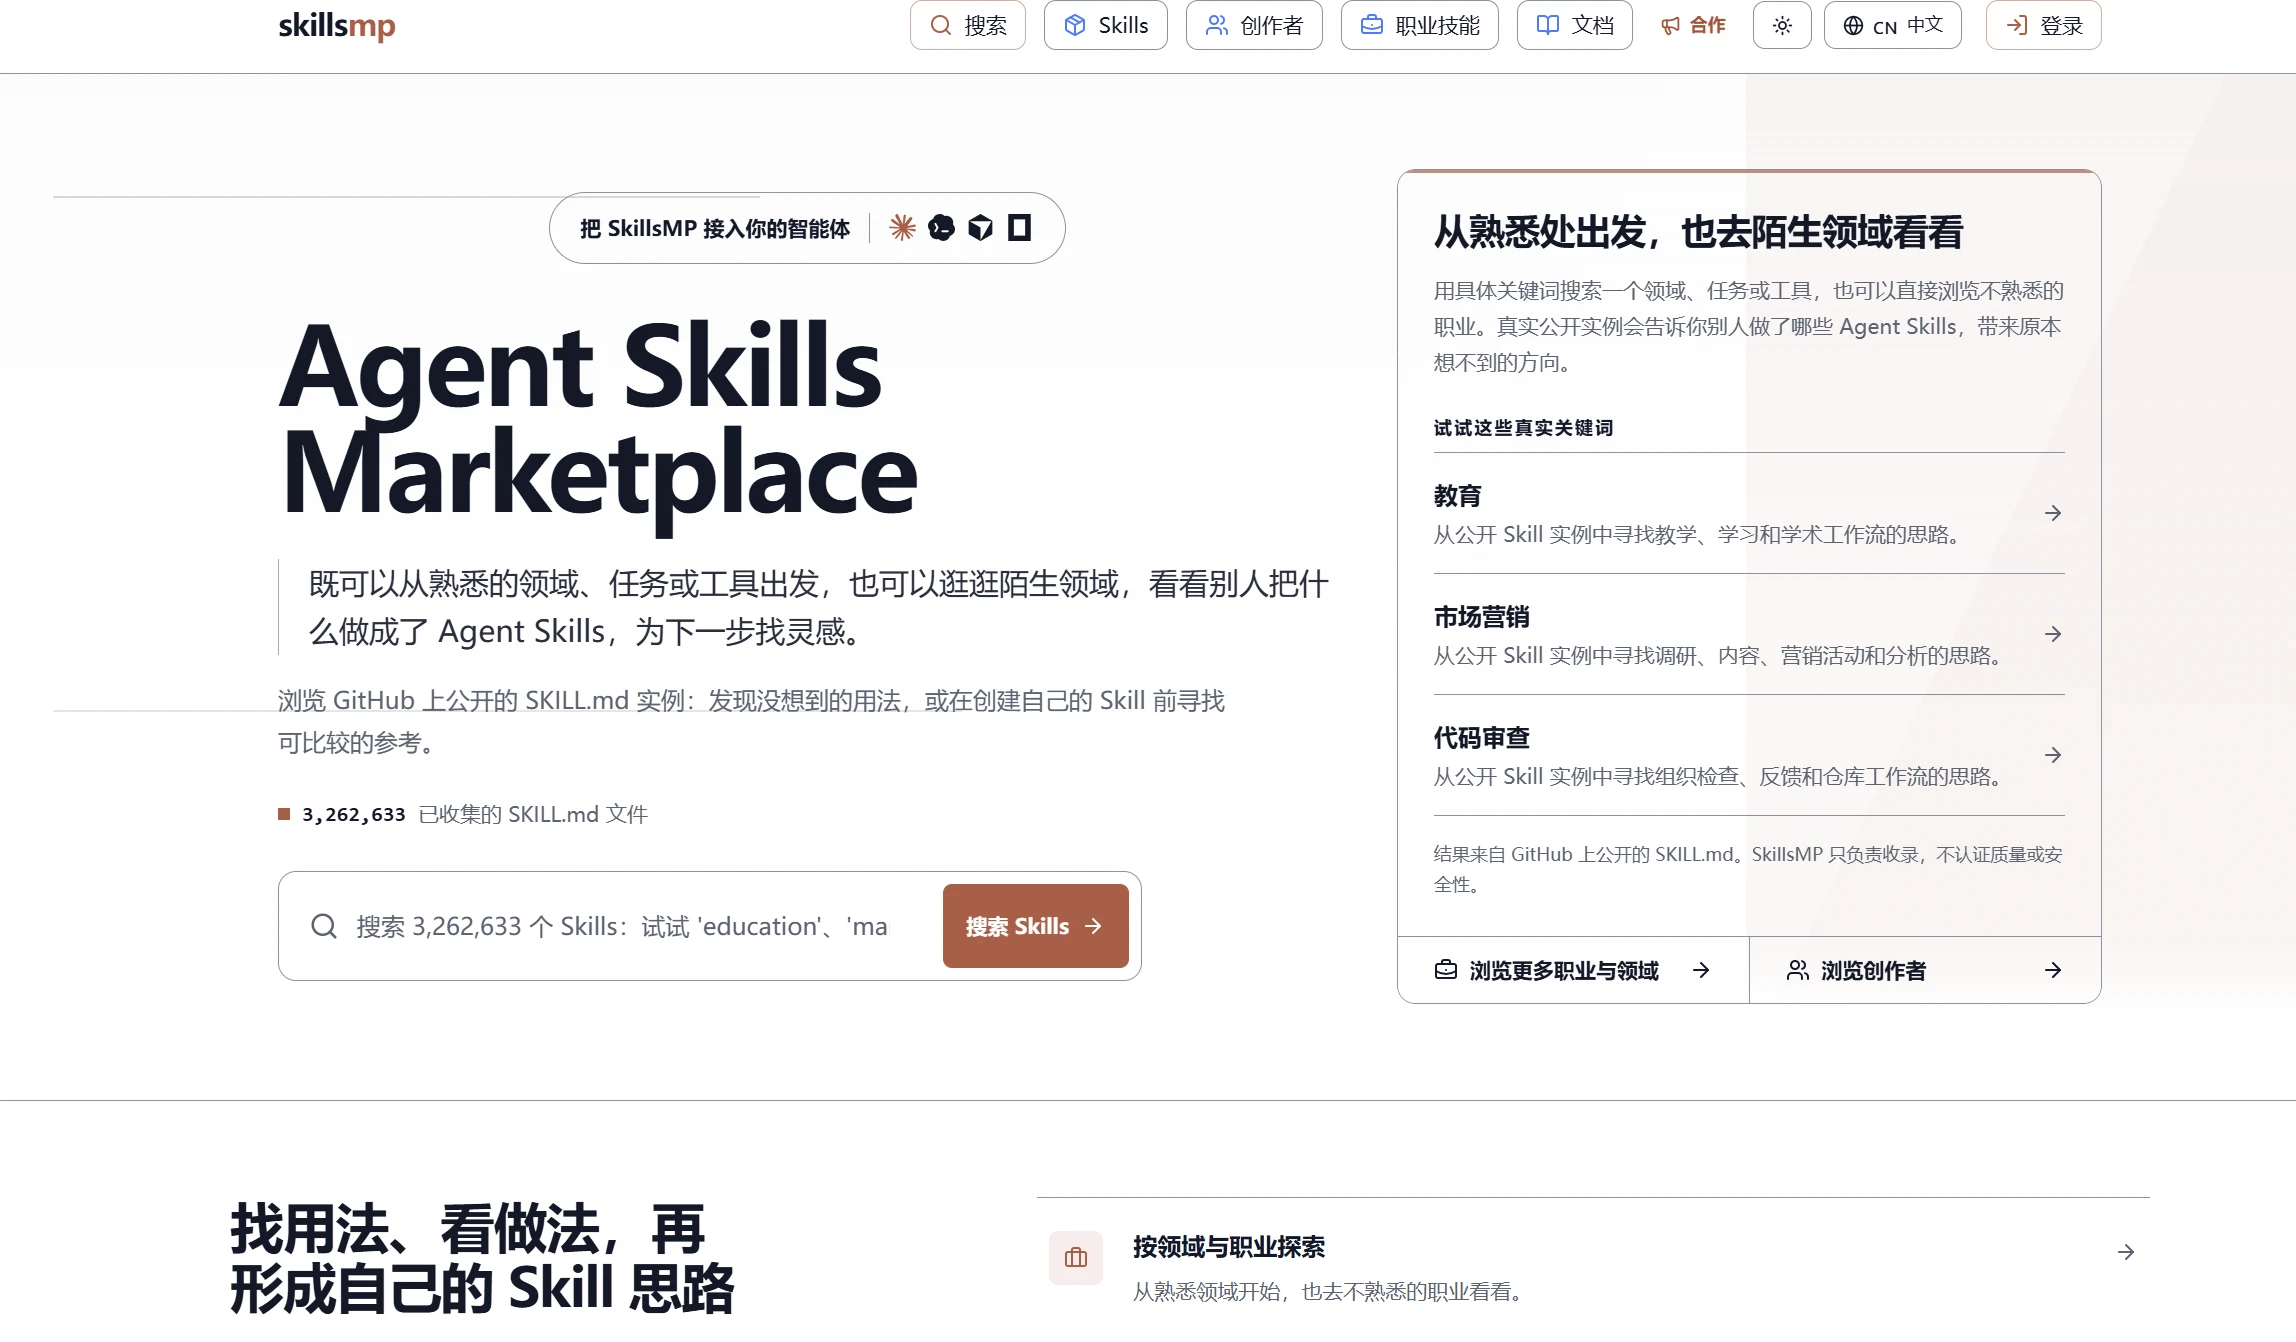The width and height of the screenshot is (2296, 1342).
Task: Click the arrow after 浏览创作者
Action: (2053, 970)
